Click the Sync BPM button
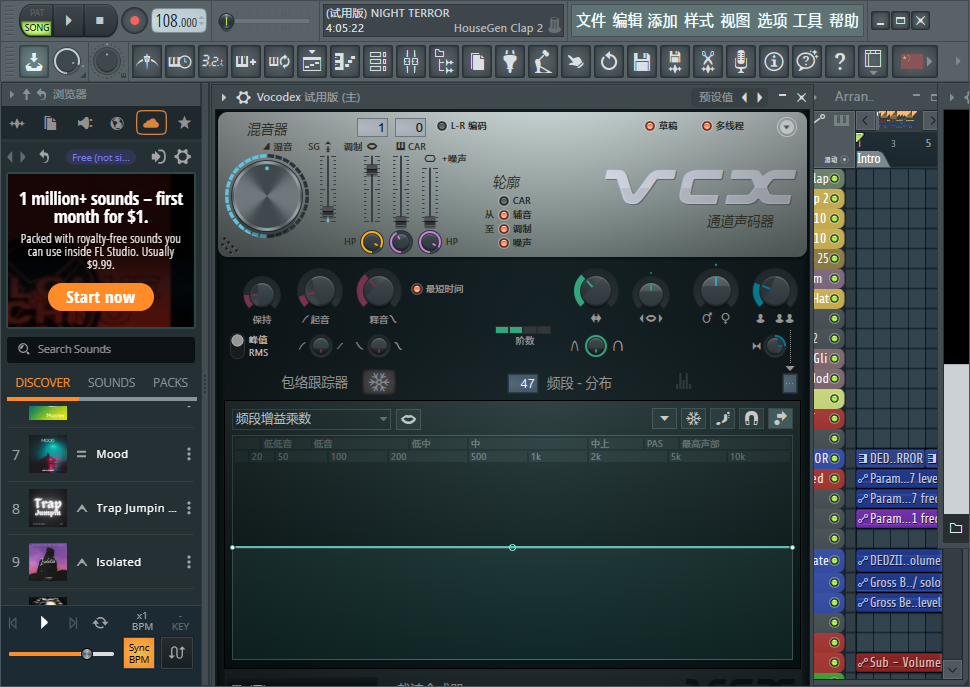 pos(139,653)
